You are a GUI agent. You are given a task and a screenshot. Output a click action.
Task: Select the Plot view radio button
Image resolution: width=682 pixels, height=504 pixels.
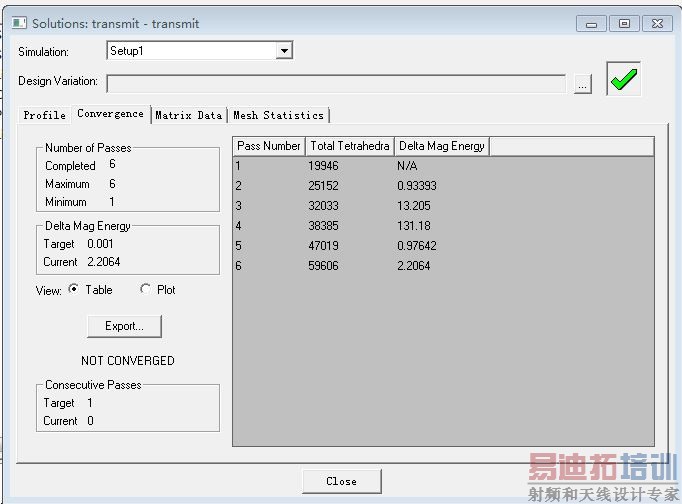pyautogui.click(x=145, y=289)
